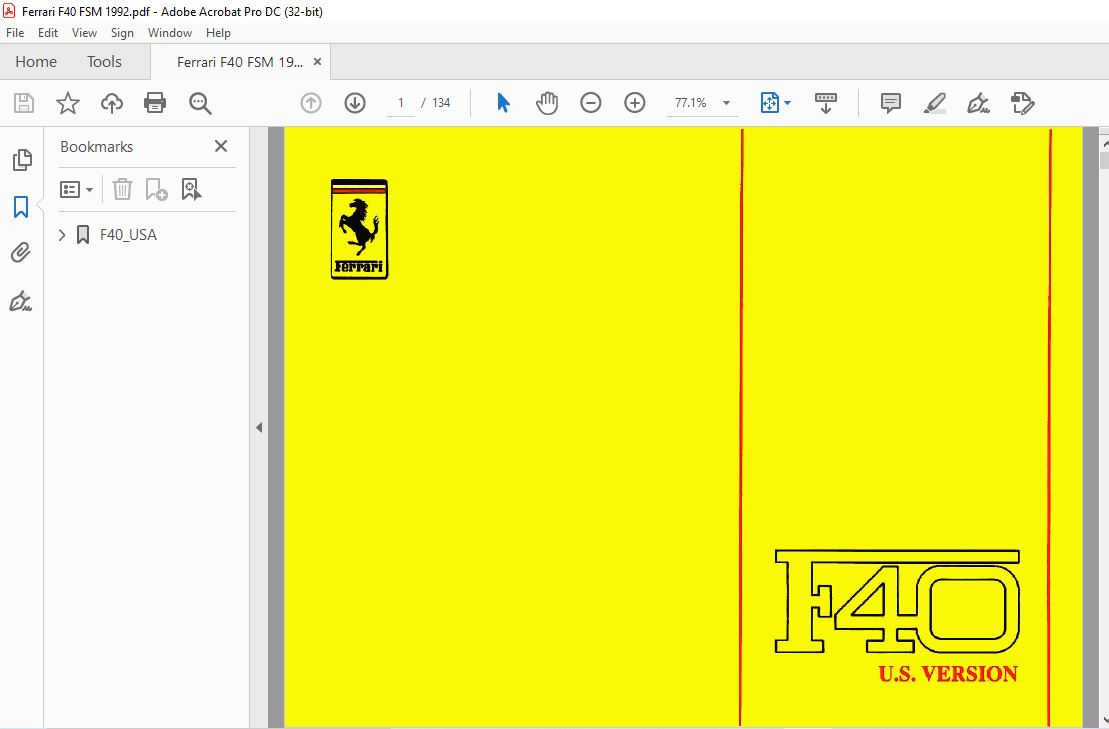Click the vertical scrollbar up arrow

click(x=1104, y=144)
